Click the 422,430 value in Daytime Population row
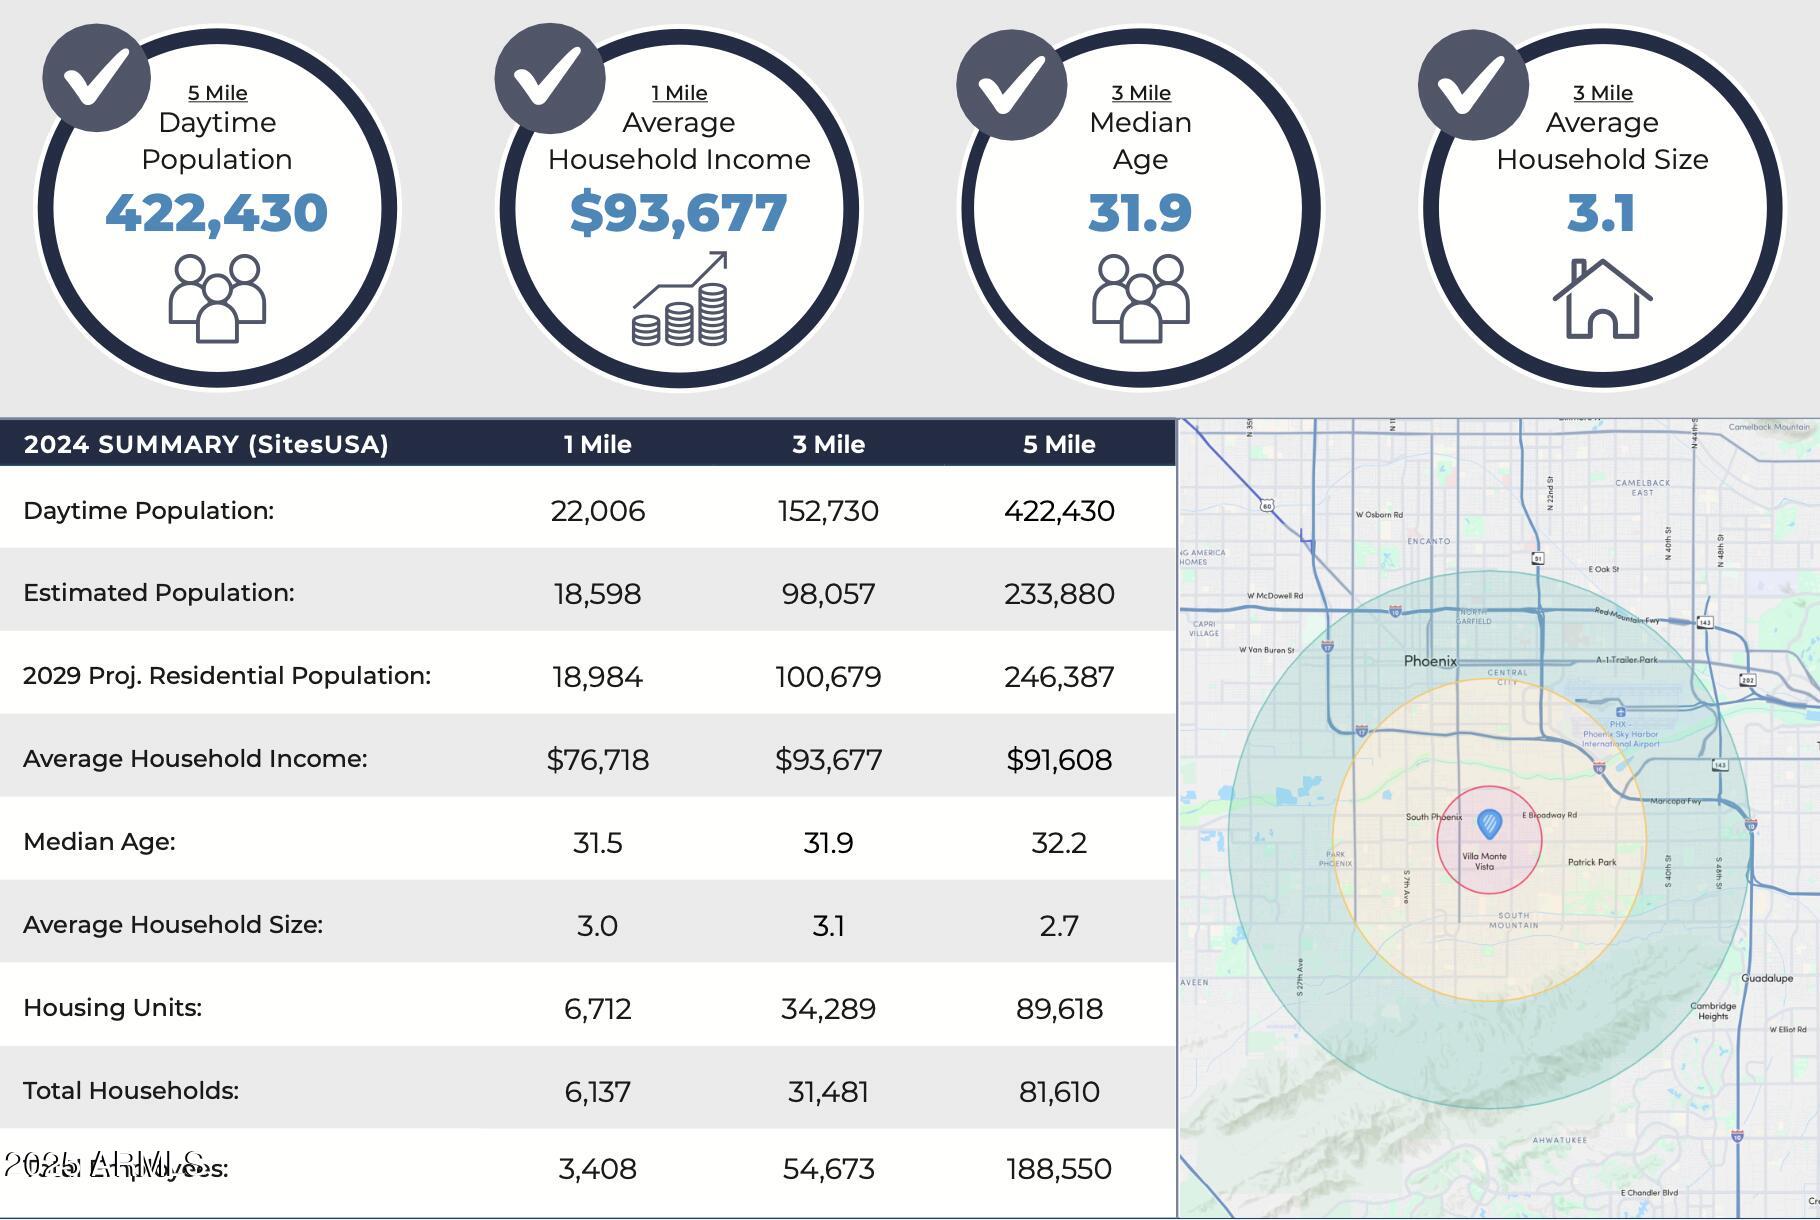The image size is (1820, 1220). pyautogui.click(x=1059, y=511)
